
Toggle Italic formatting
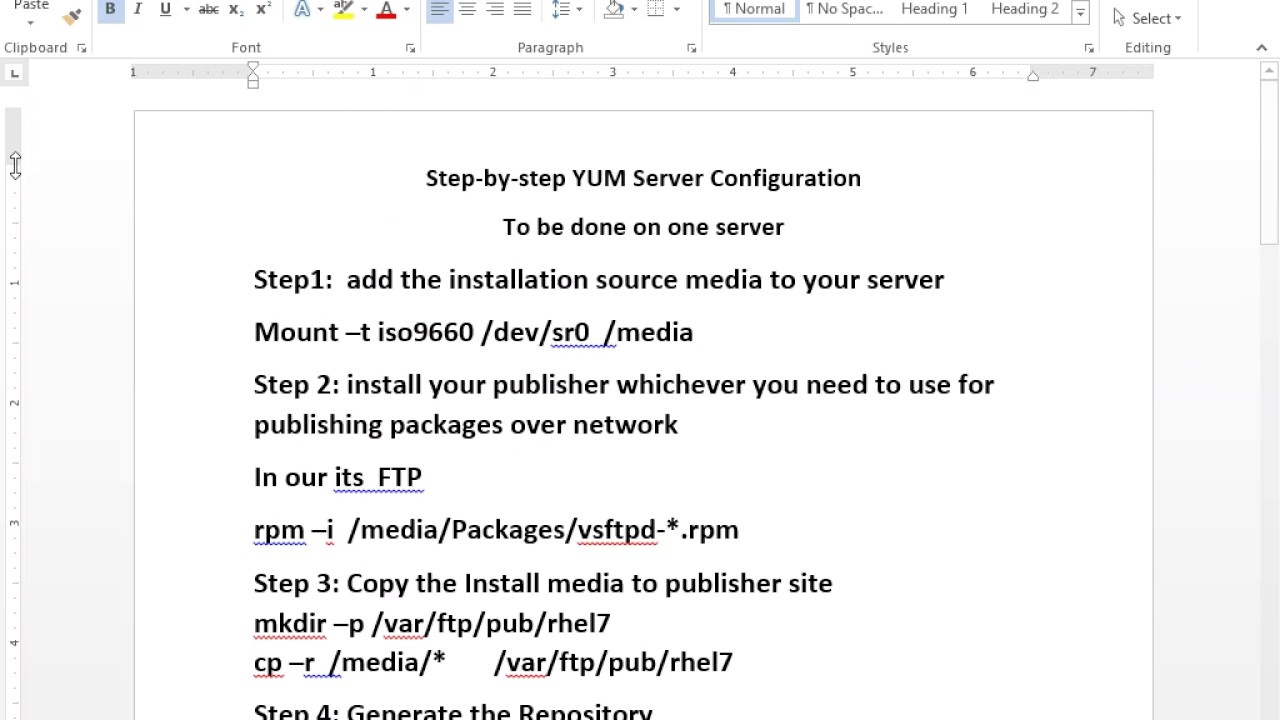click(138, 10)
